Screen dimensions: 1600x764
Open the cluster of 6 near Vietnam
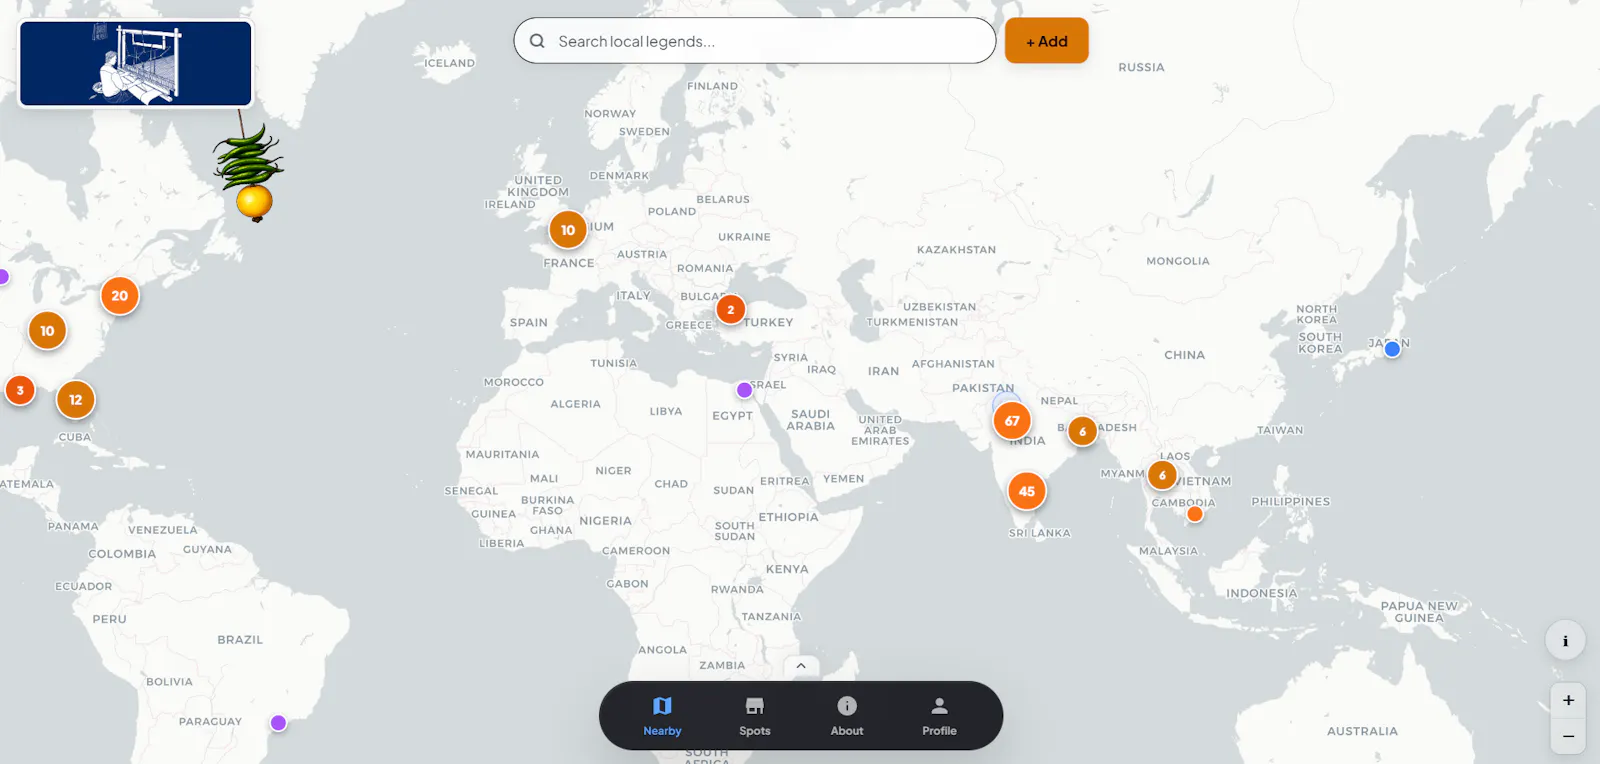pyautogui.click(x=1162, y=475)
